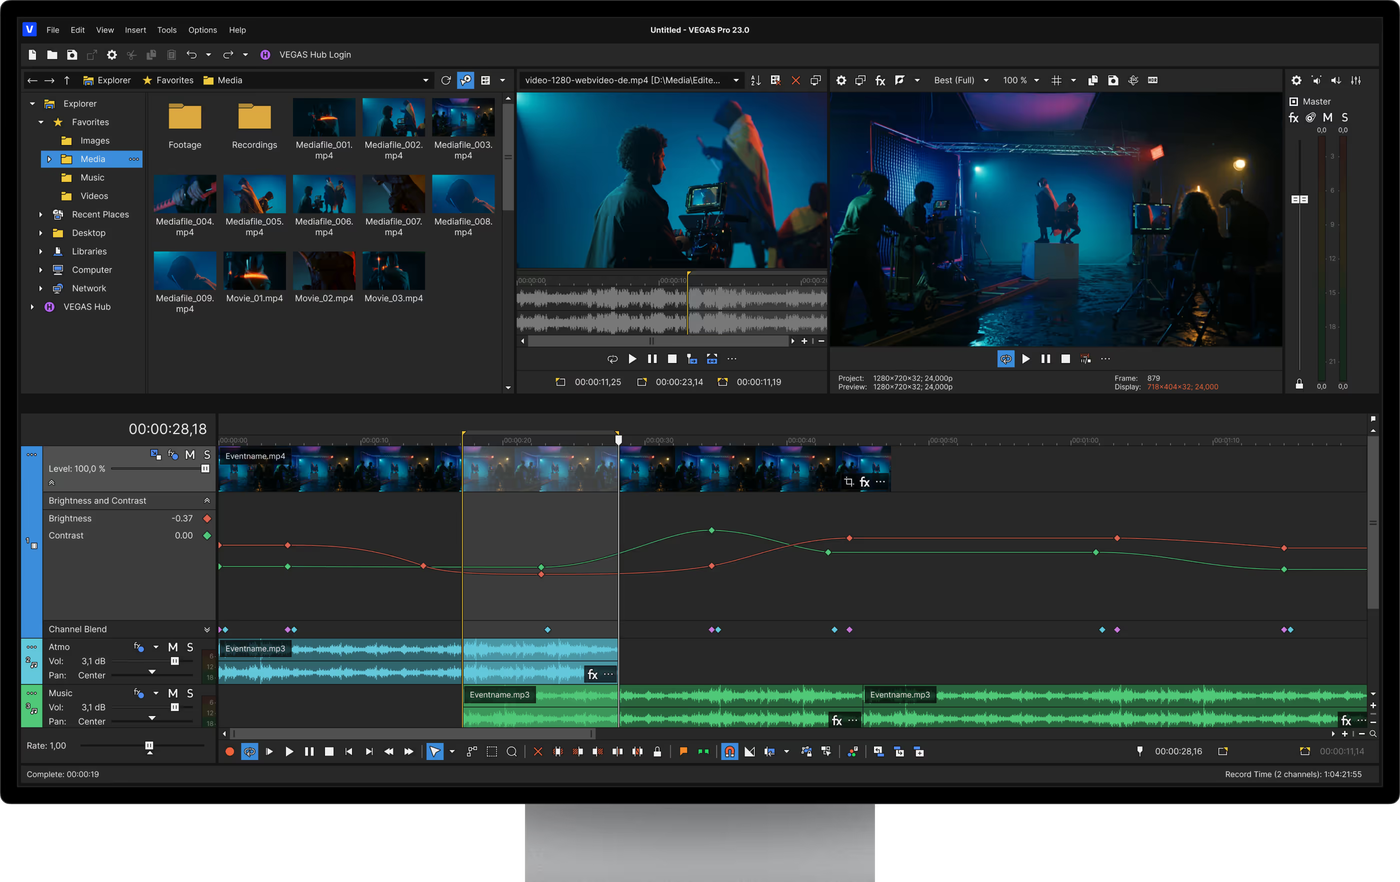Image resolution: width=1400 pixels, height=882 pixels.
Task: Mute the Master bus
Action: pyautogui.click(x=1328, y=118)
